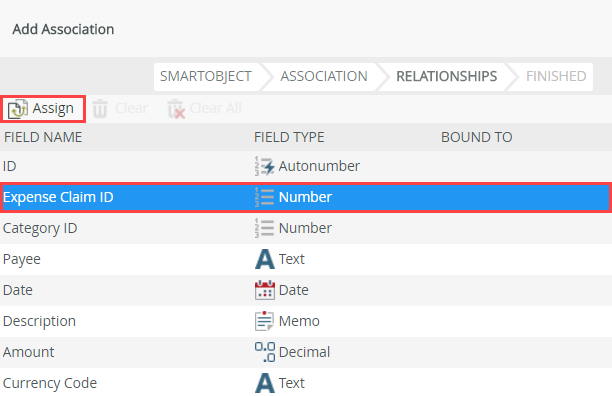Select the Category ID field name
This screenshot has height=396, width=612.
40,228
